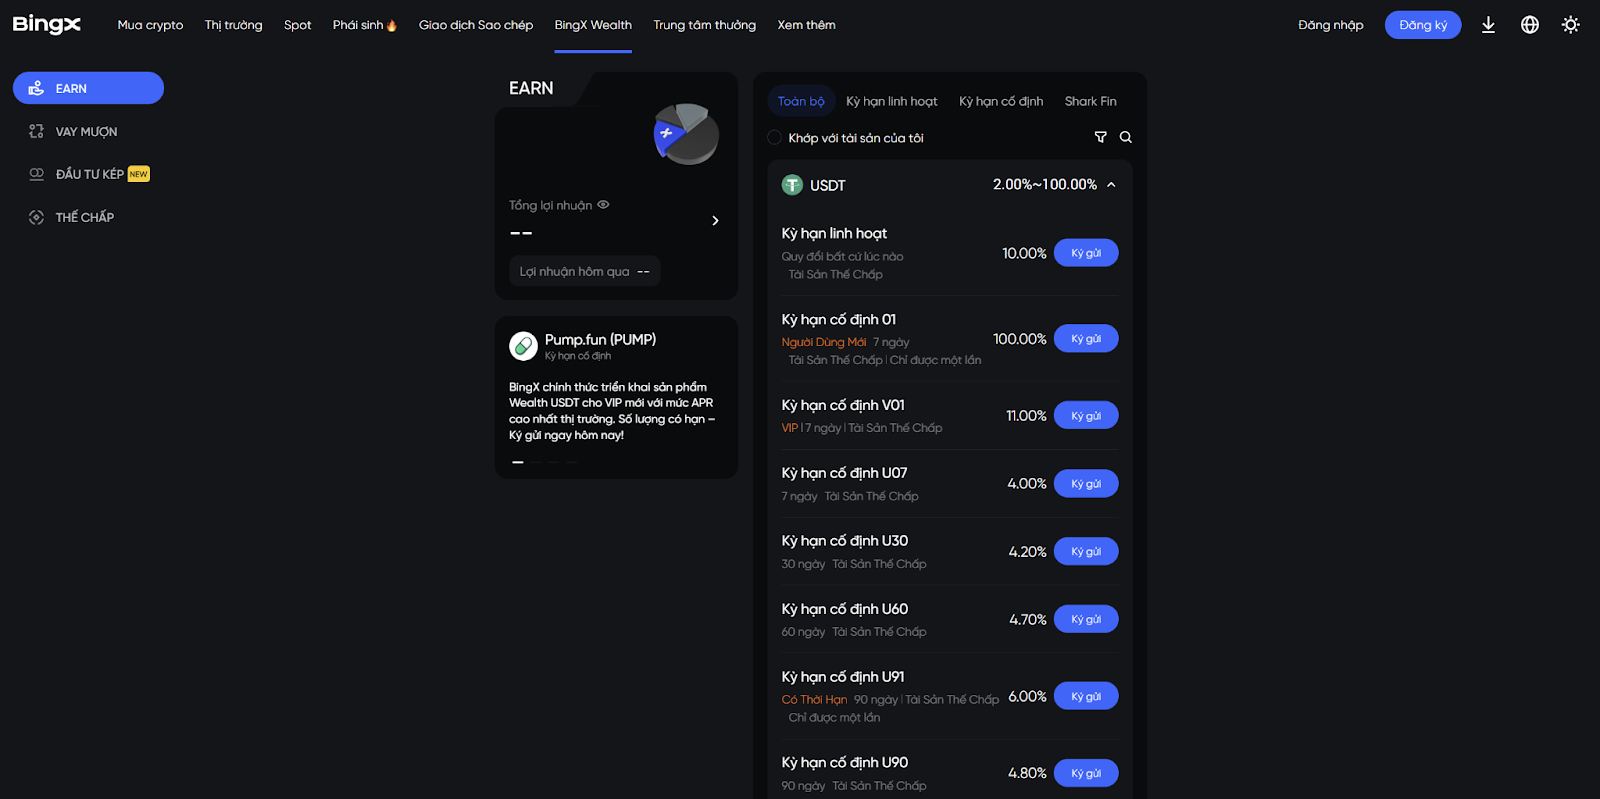Click the BingX logo
Screen dimensions: 1600x799
47,25
